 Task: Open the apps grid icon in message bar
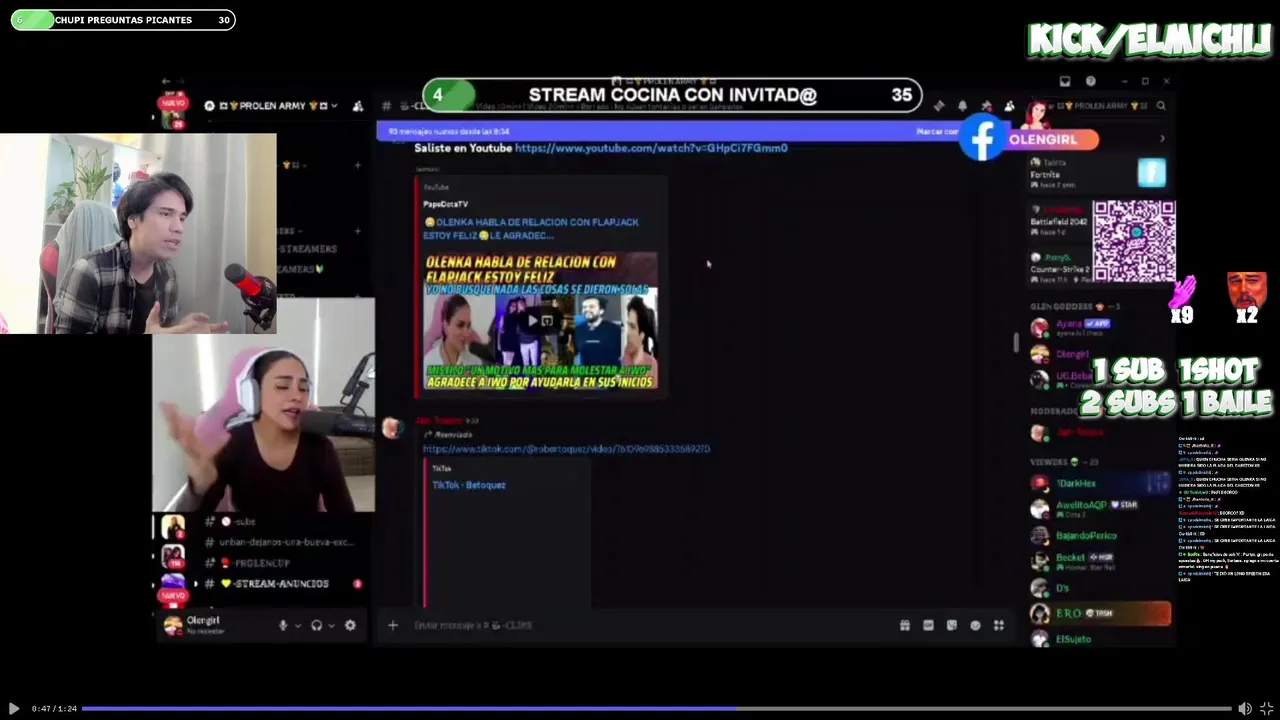998,625
